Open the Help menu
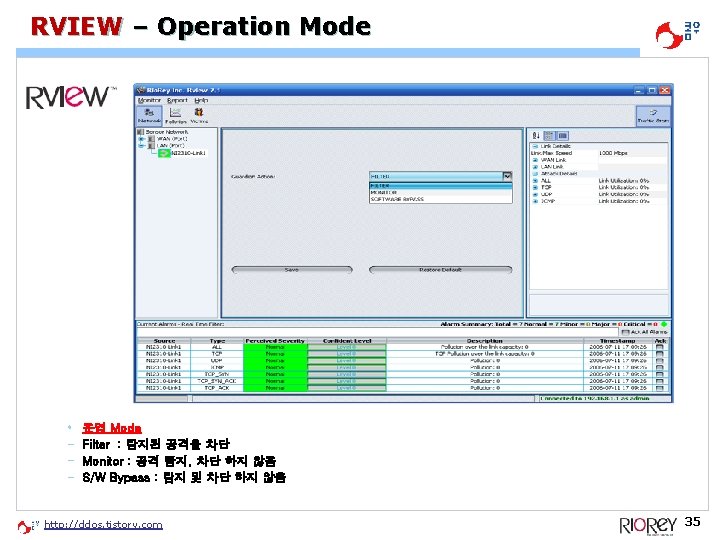 click(201, 100)
